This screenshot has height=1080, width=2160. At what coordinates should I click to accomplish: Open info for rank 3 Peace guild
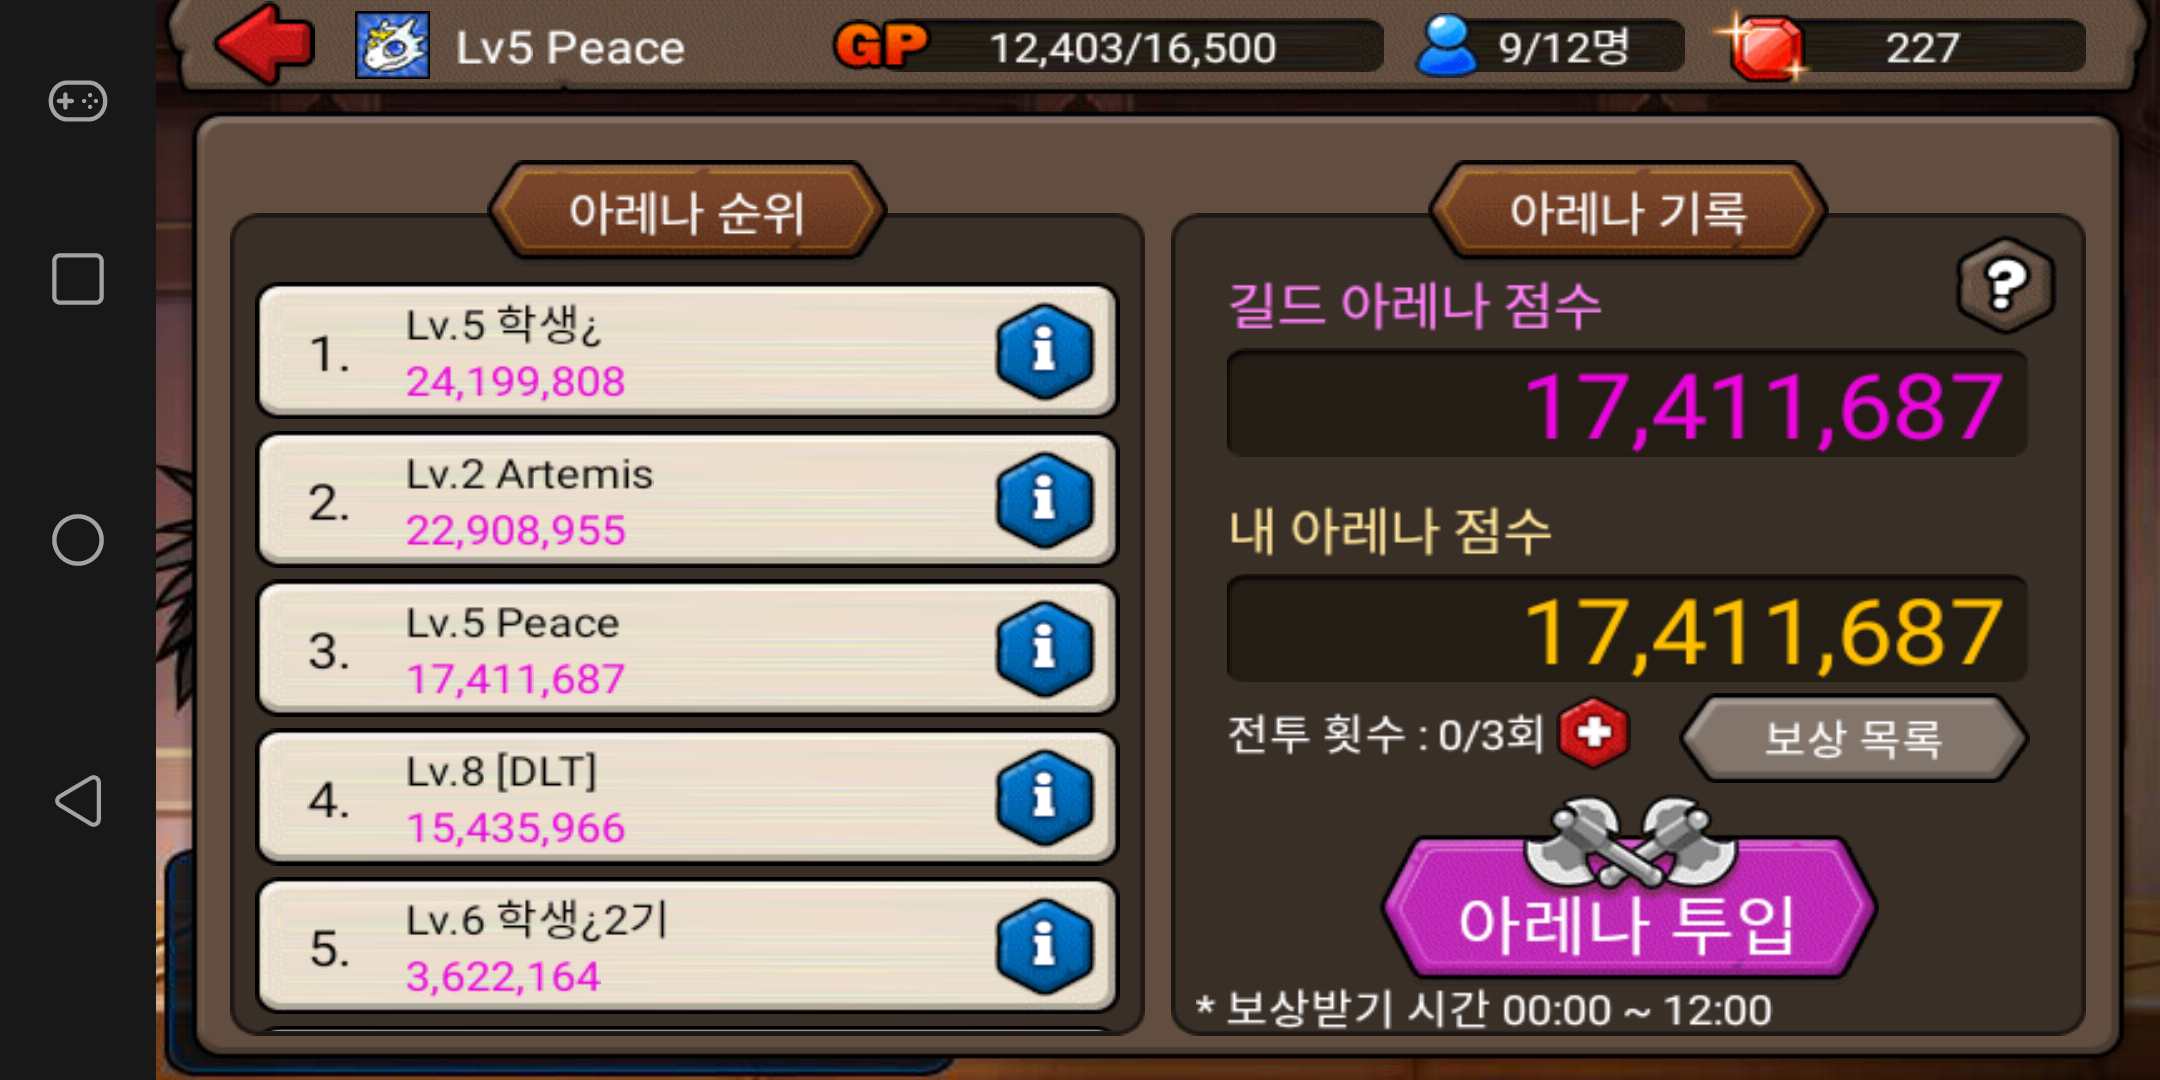click(1044, 649)
